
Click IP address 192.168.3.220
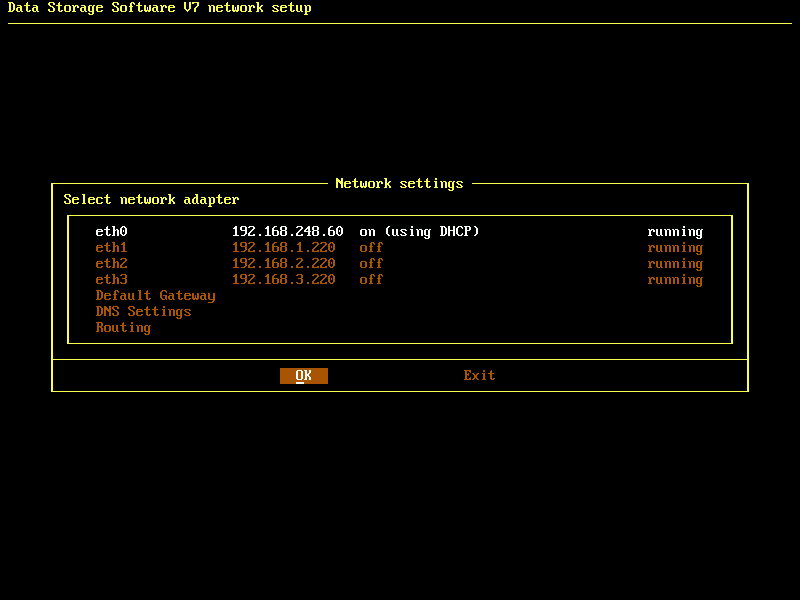[x=284, y=280]
